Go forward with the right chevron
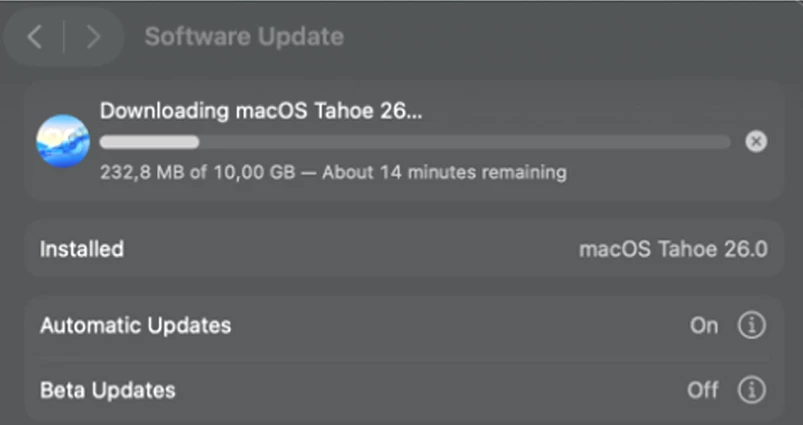The width and height of the screenshot is (803, 425). 93,37
